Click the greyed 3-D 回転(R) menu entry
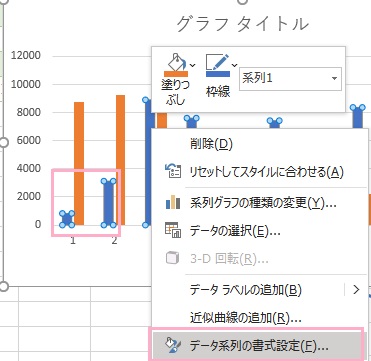The width and height of the screenshot is (371, 361). click(260, 259)
